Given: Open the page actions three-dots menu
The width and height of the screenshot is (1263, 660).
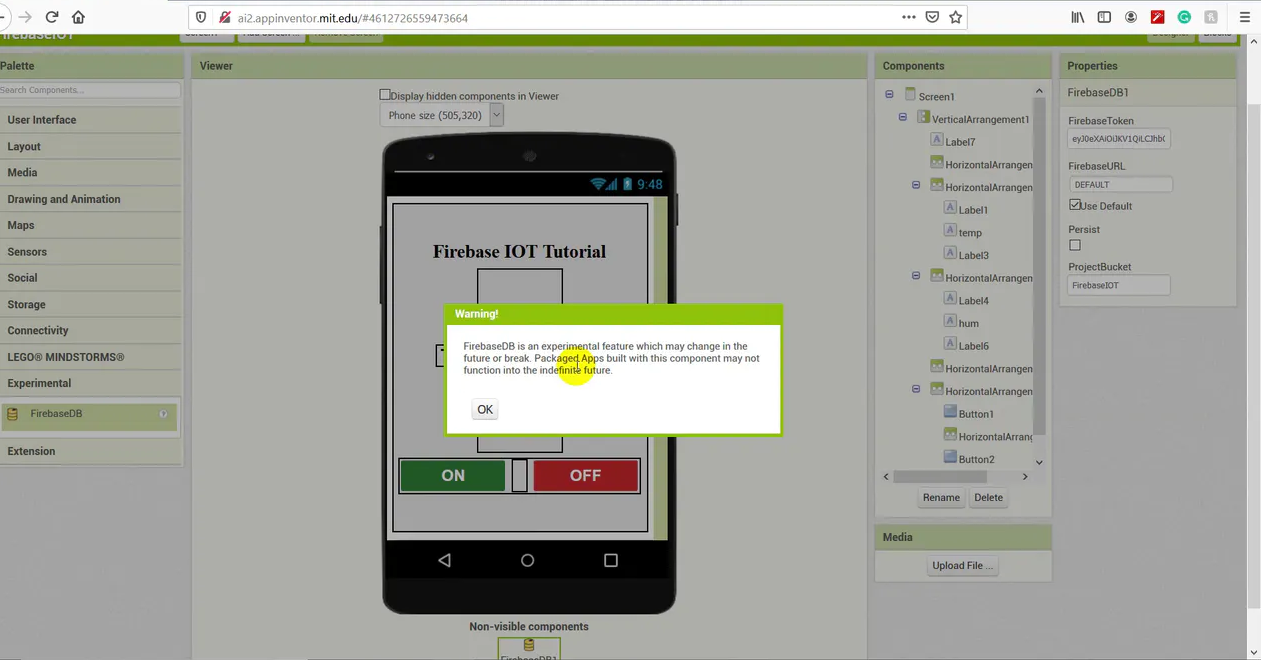Looking at the screenshot, I should (908, 17).
